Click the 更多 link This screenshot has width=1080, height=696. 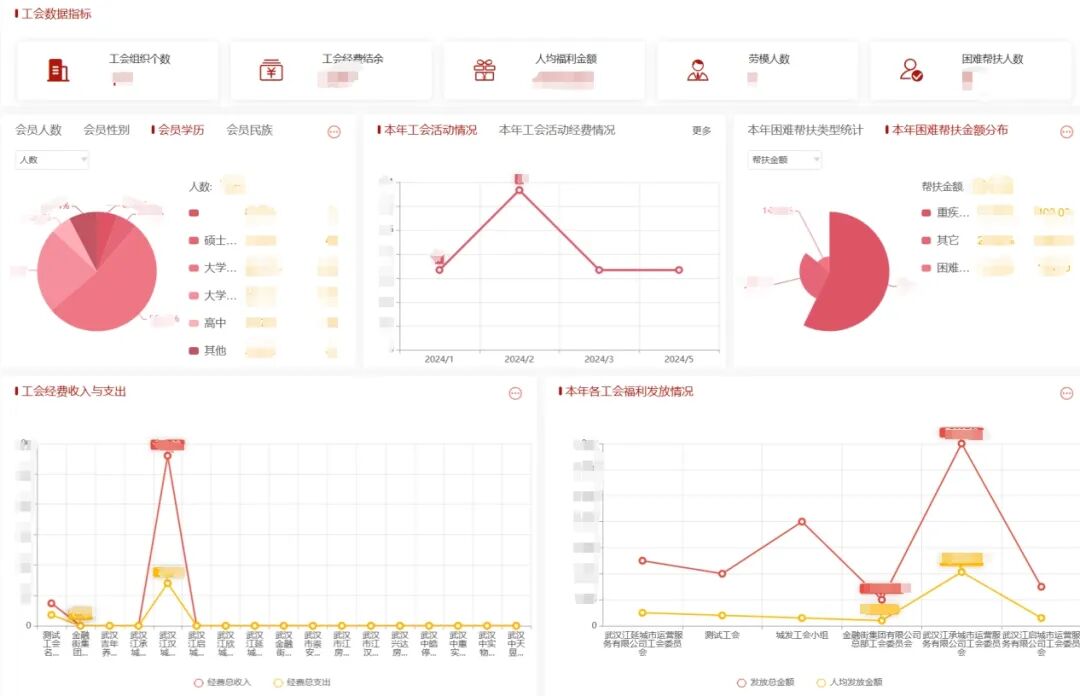(703, 131)
